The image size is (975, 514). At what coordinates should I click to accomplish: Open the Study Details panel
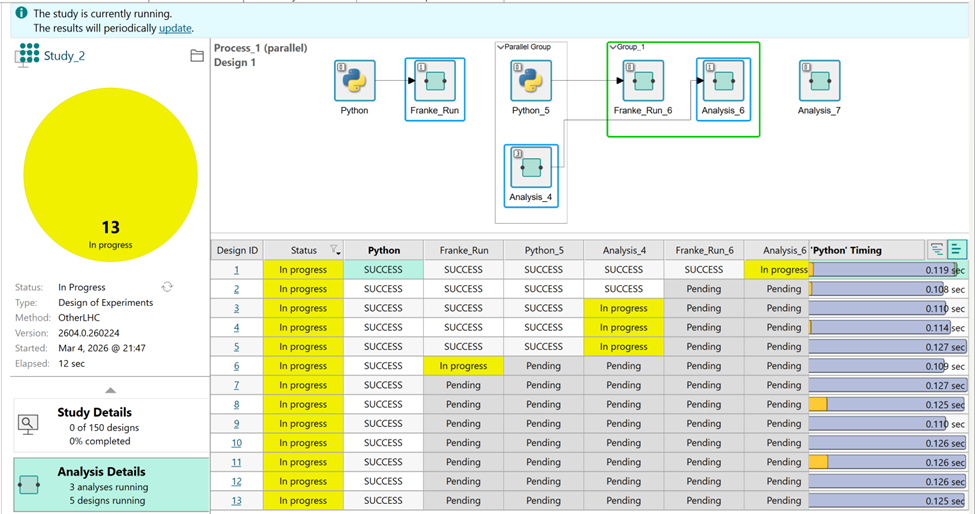(111, 426)
